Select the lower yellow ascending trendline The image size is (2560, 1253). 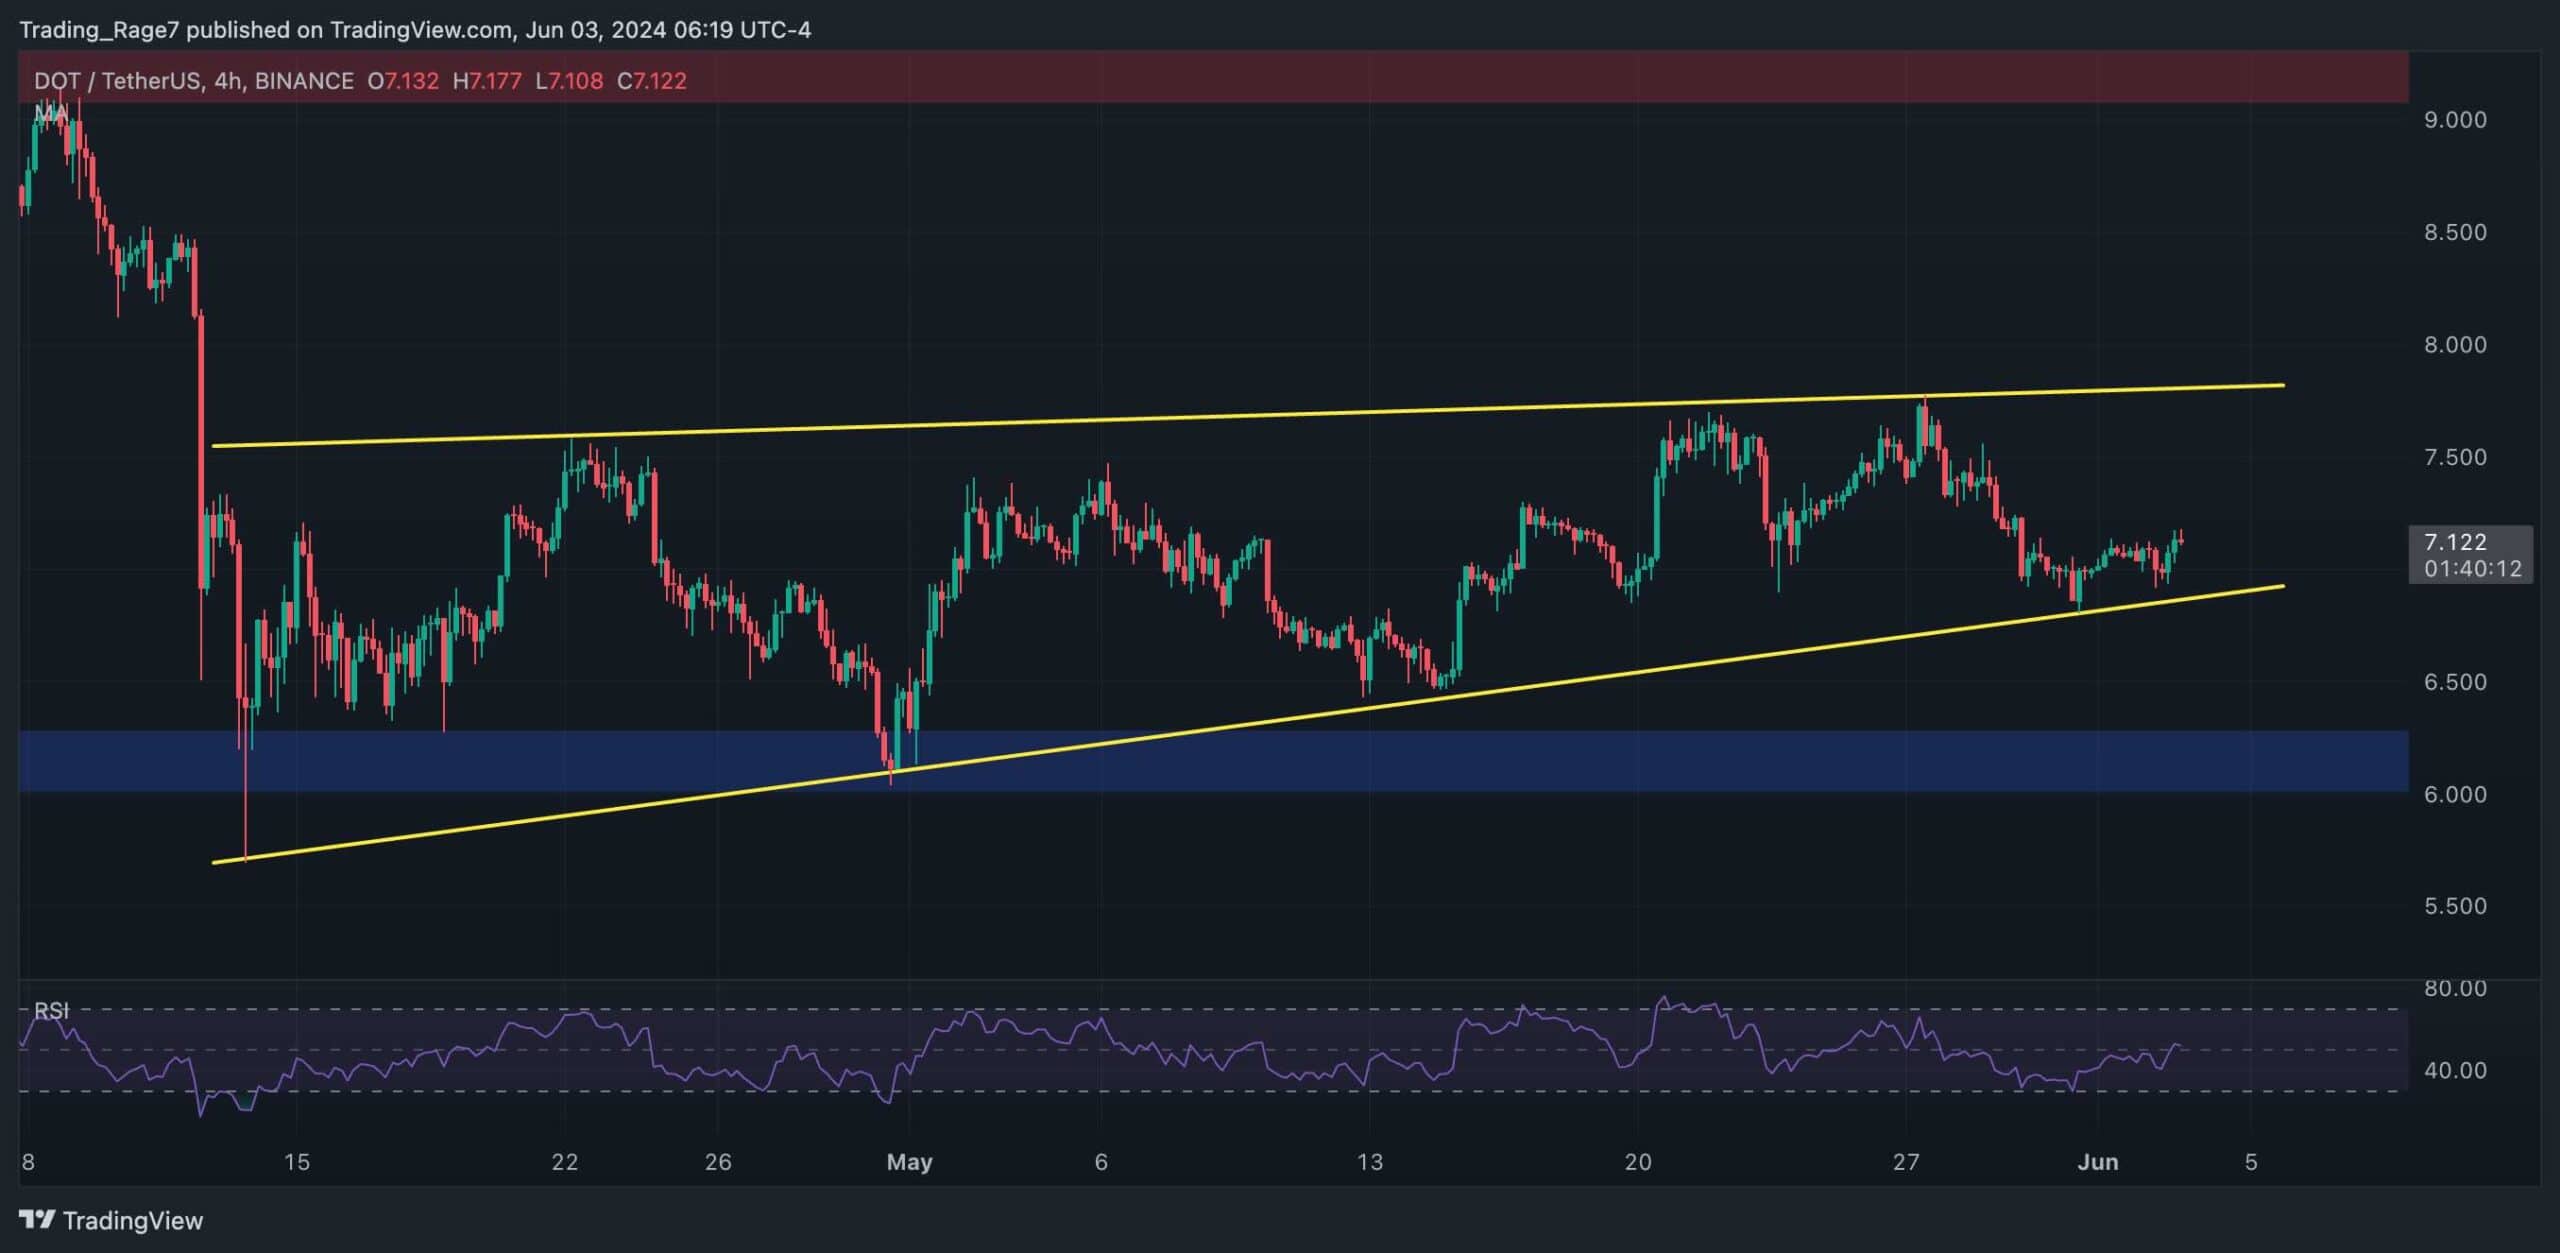tap(1248, 723)
